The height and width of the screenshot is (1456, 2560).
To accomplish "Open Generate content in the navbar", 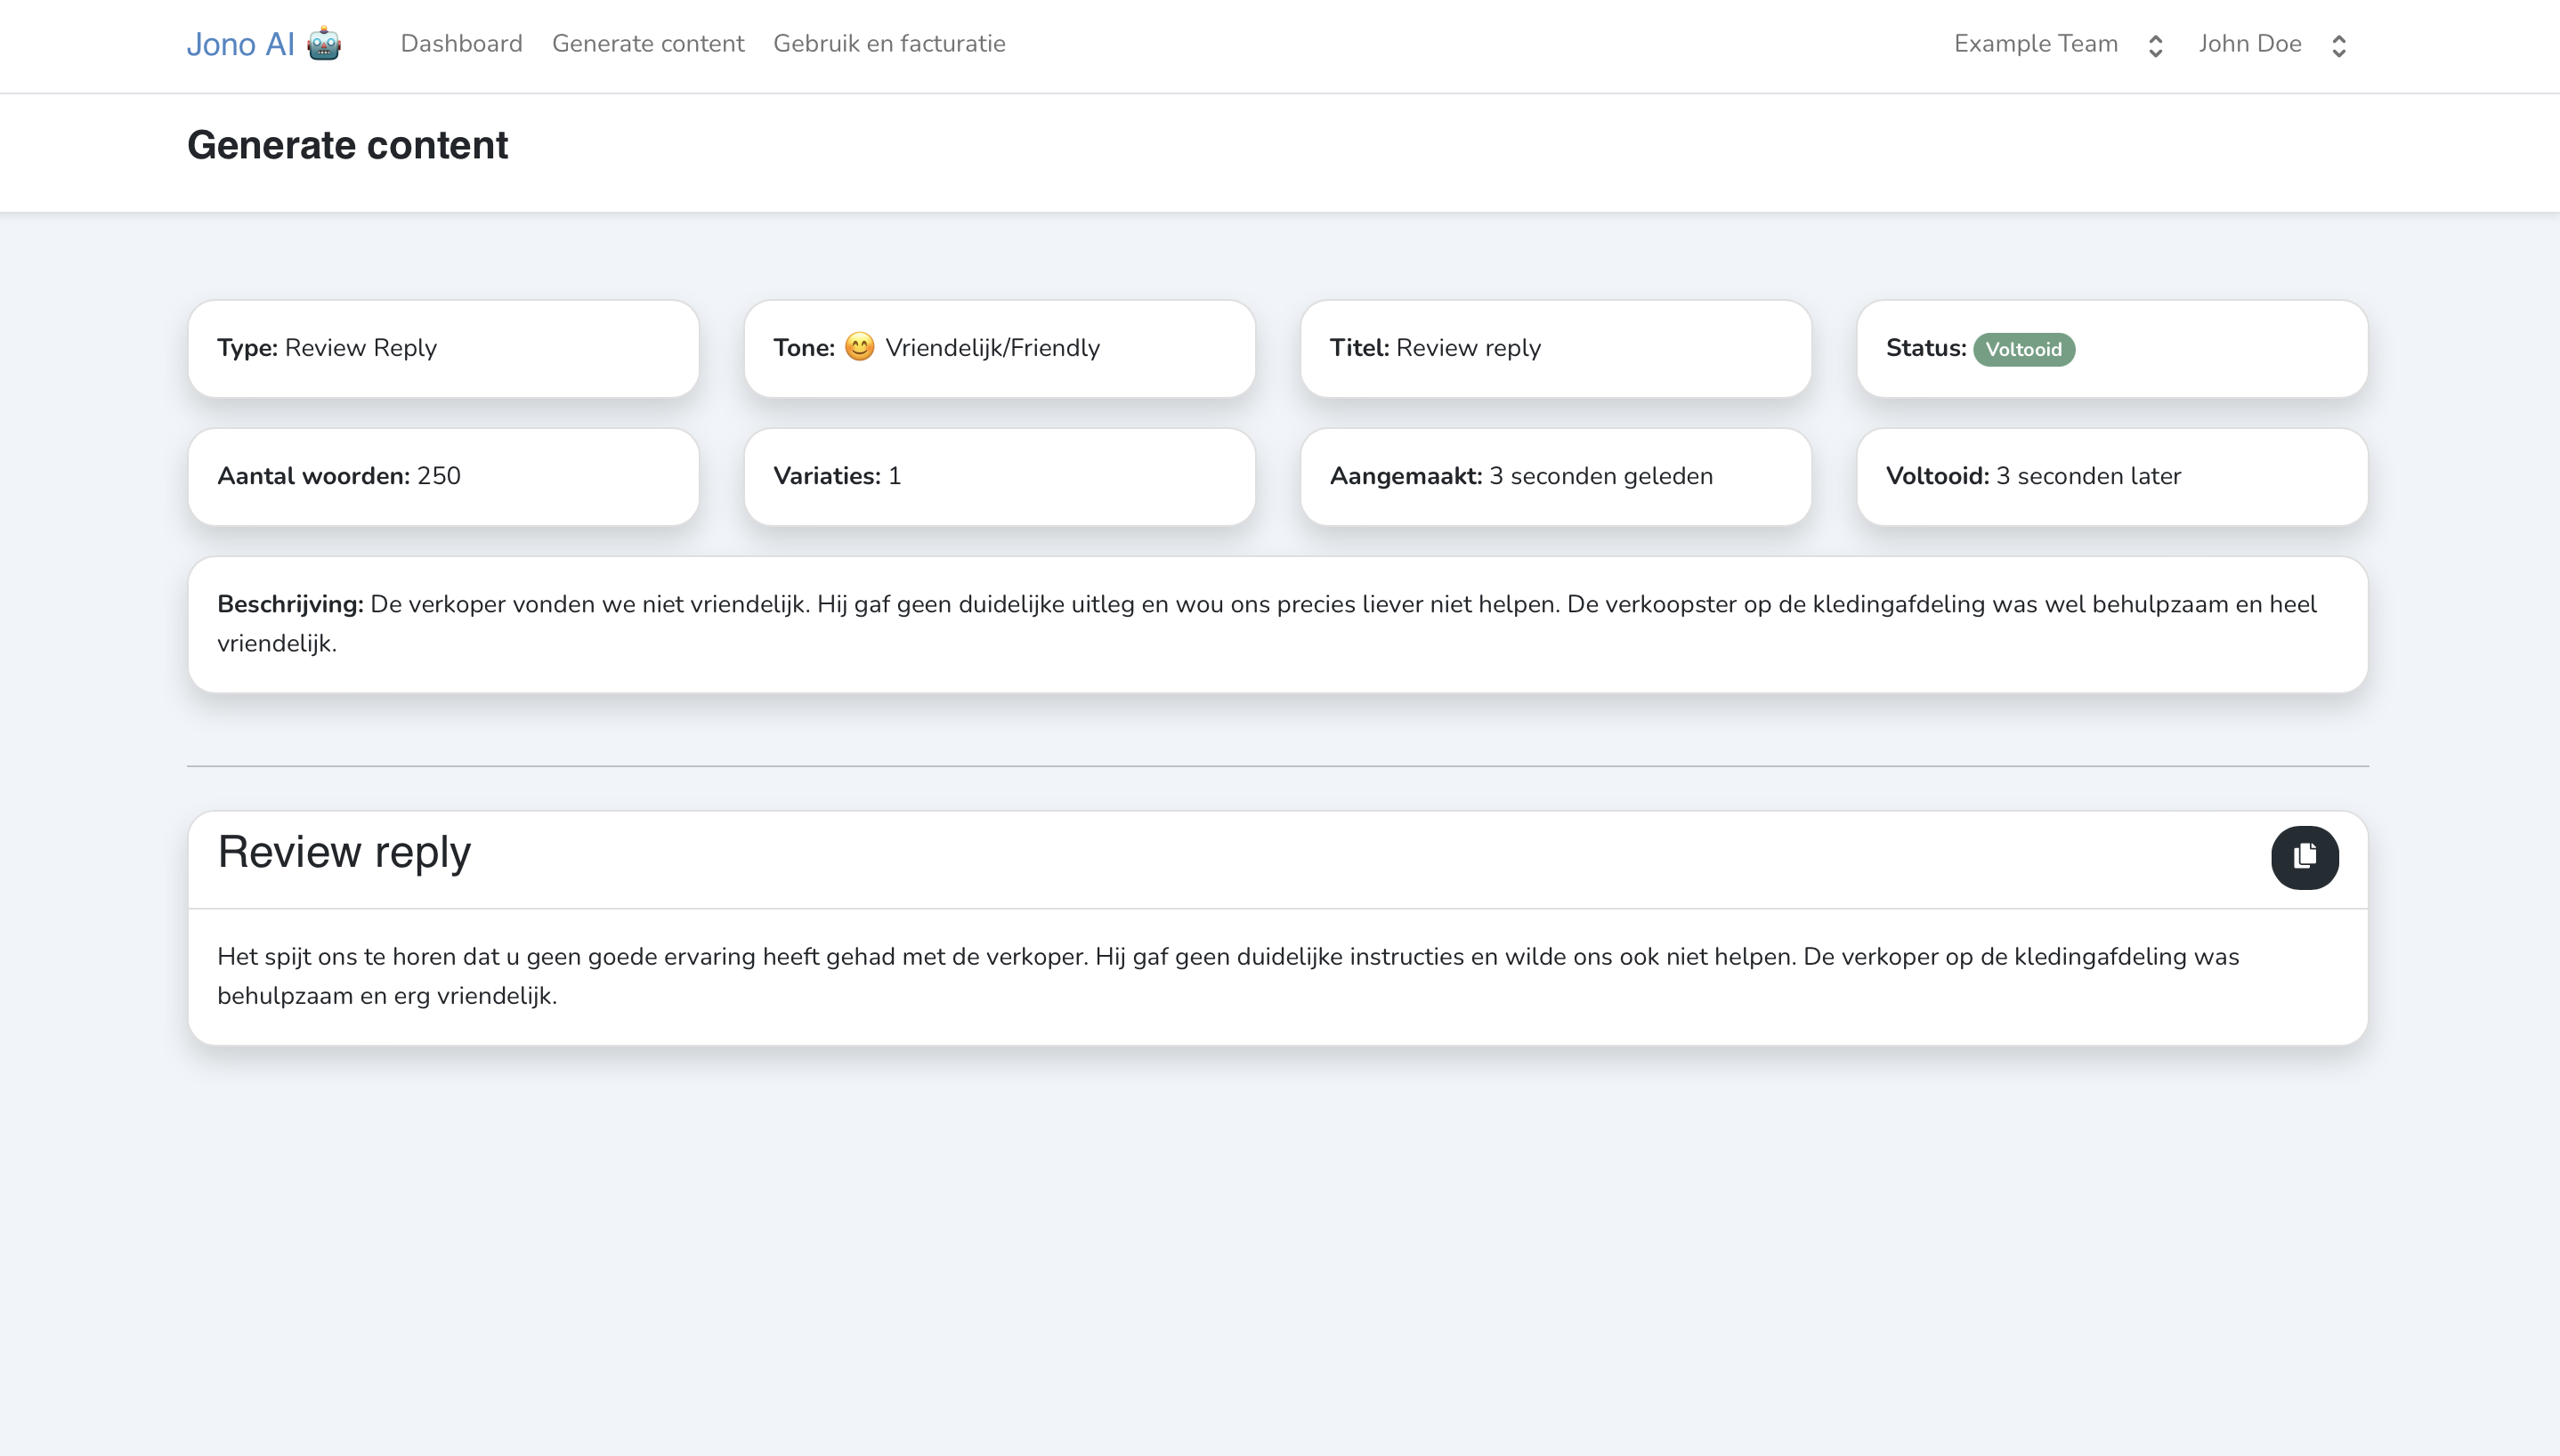I will tap(648, 44).
